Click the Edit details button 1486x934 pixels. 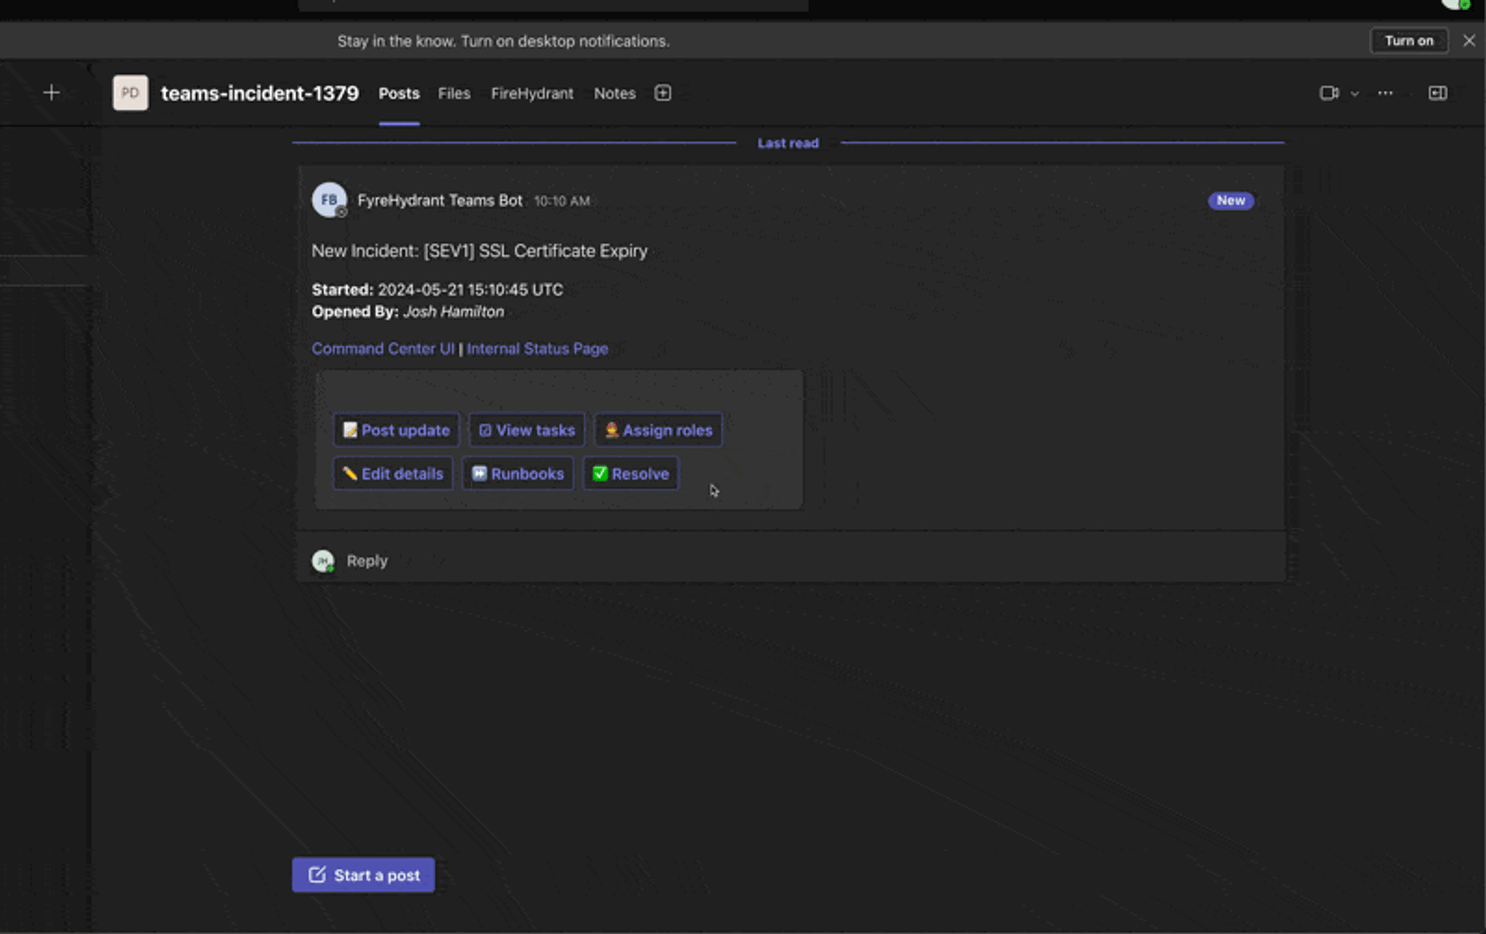point(393,474)
